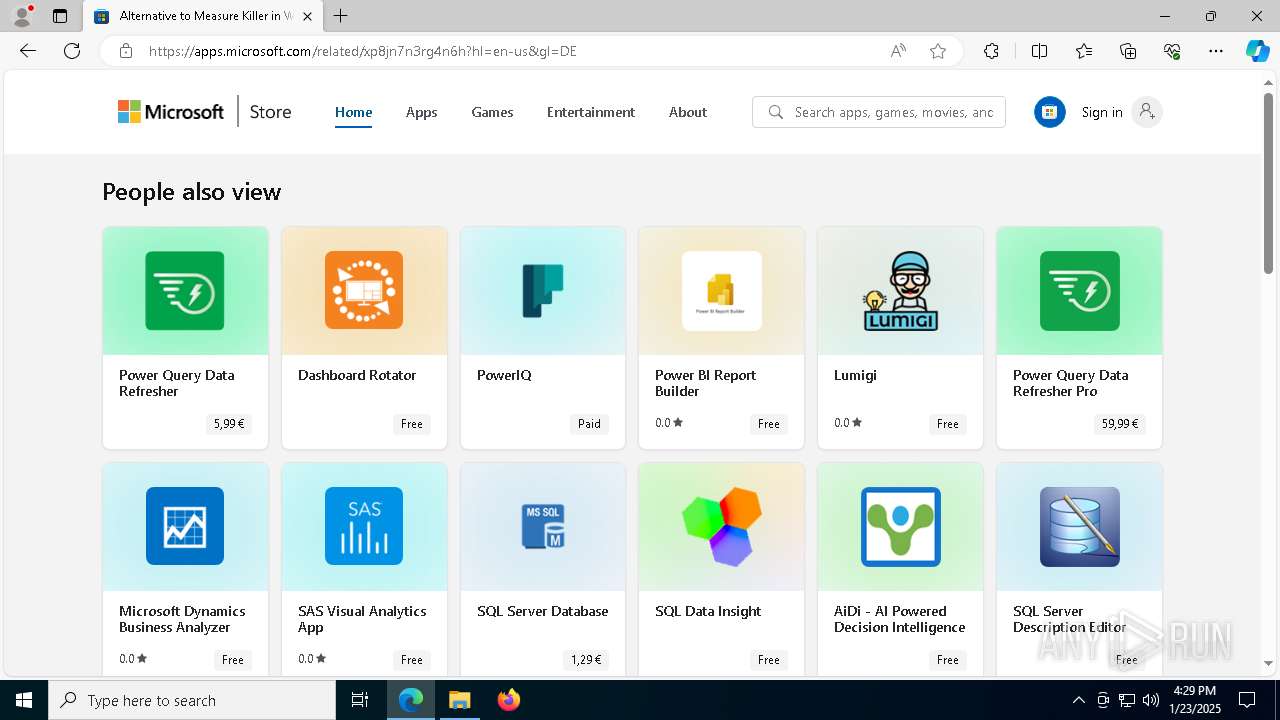Open the Dashboard Rotator orange app icon
Screen dimensions: 1280x720
coord(364,291)
